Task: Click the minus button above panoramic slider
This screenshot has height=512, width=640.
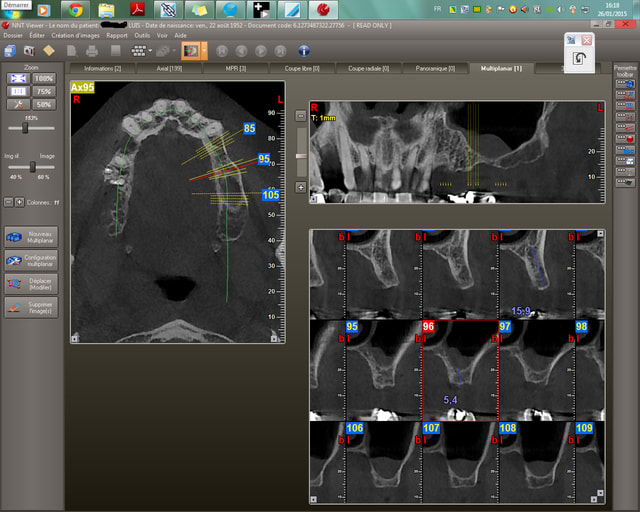Action: (300, 116)
